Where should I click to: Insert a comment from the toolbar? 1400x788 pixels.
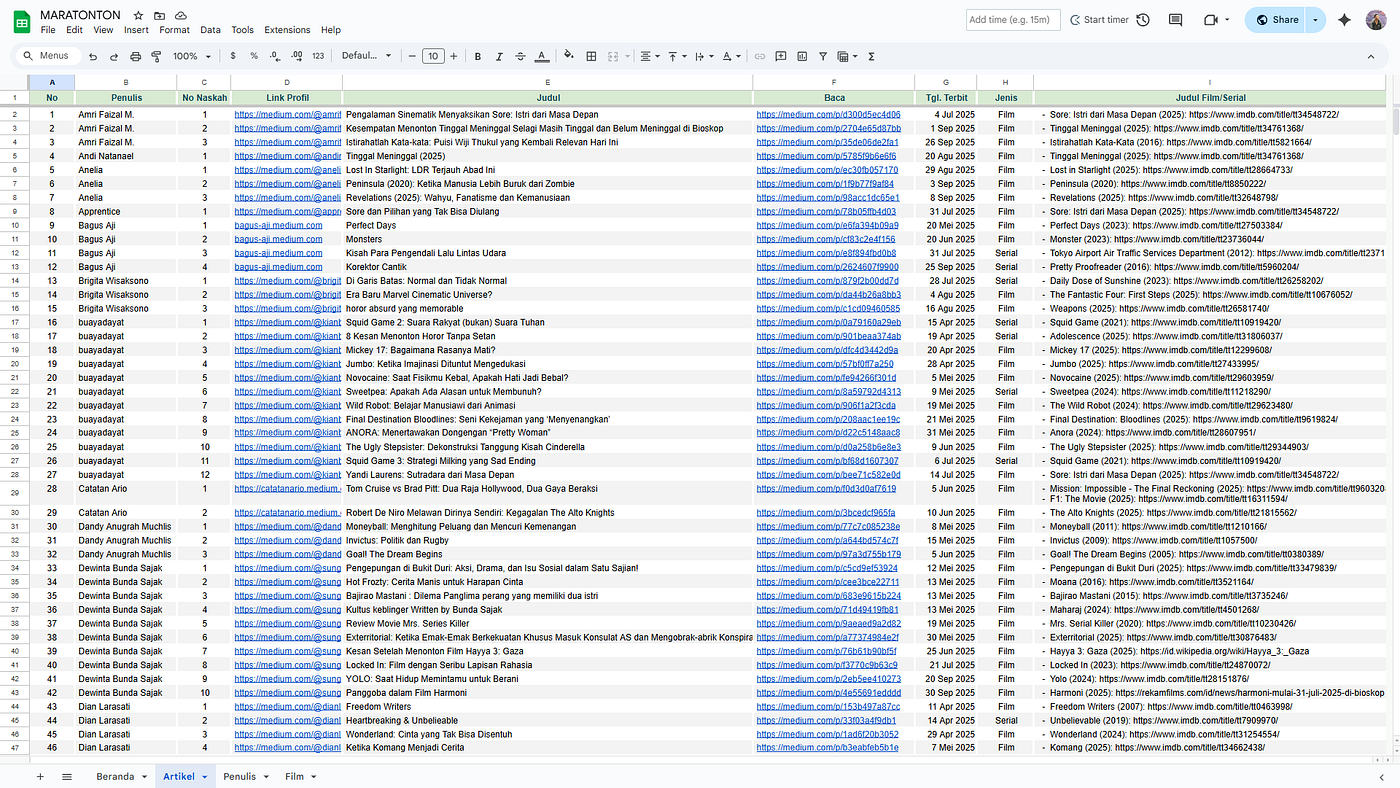pyautogui.click(x=781, y=56)
